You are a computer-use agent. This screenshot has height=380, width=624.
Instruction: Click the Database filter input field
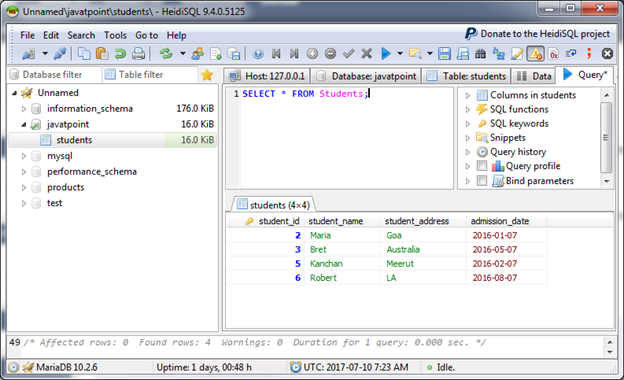tap(54, 74)
